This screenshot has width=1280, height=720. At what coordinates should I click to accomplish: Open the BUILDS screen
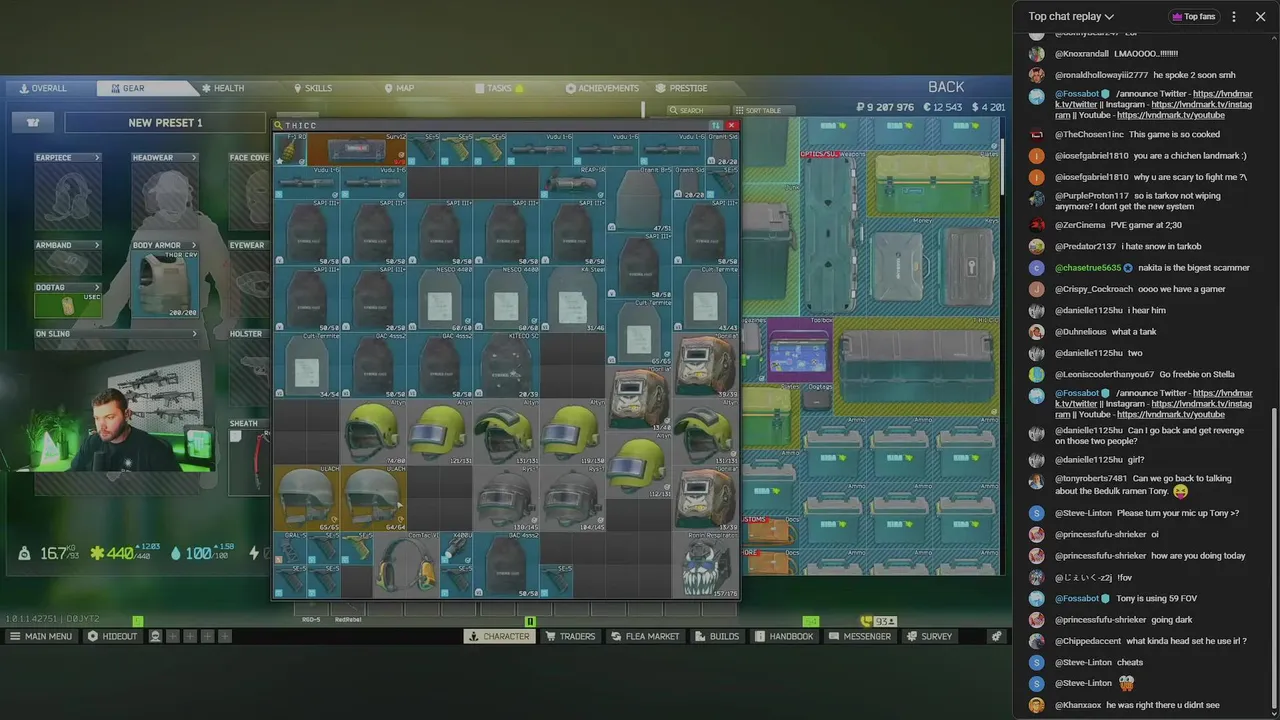(716, 636)
